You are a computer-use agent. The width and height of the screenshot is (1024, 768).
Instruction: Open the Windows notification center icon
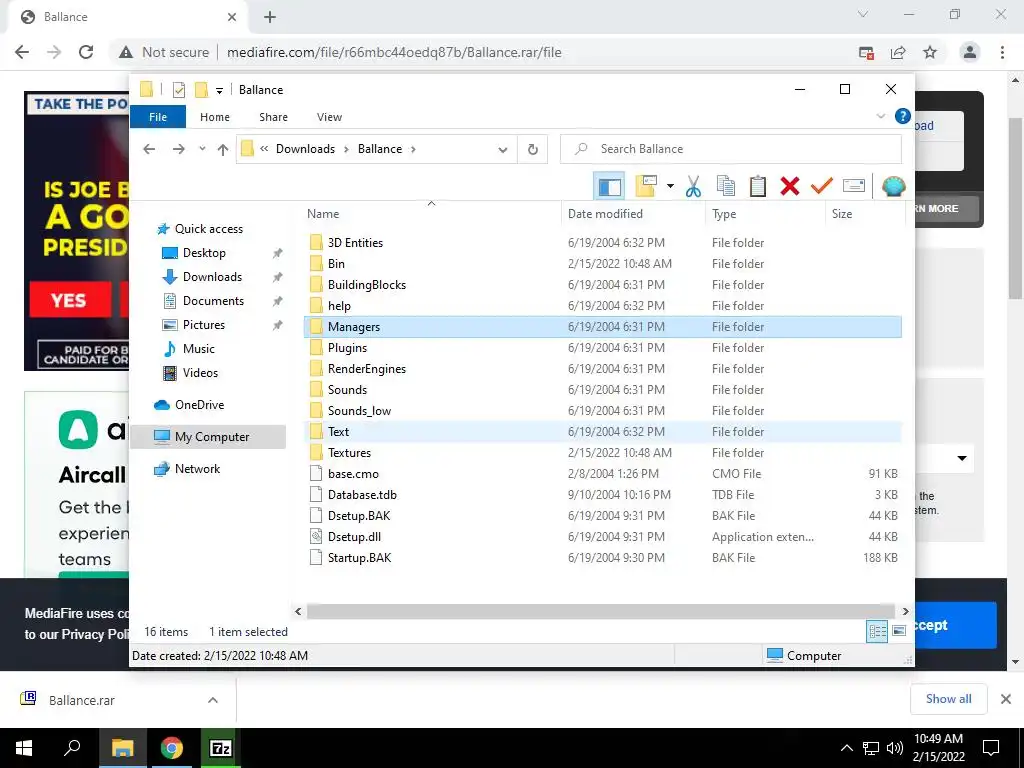point(991,748)
